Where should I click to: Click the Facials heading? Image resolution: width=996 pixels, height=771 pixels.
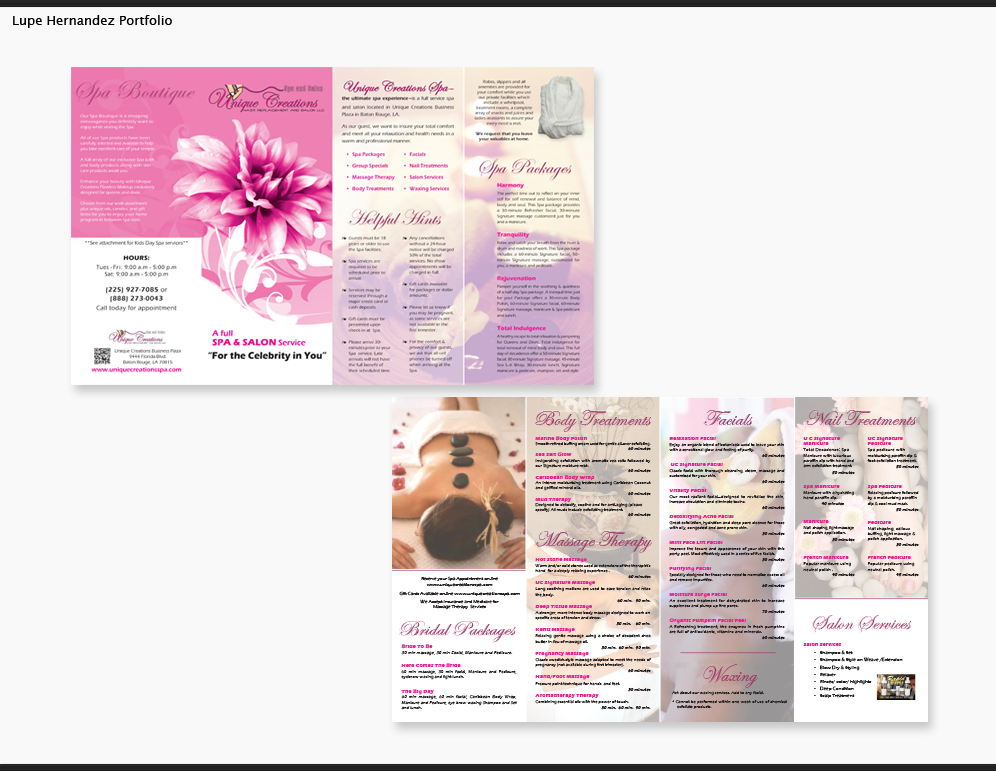728,419
